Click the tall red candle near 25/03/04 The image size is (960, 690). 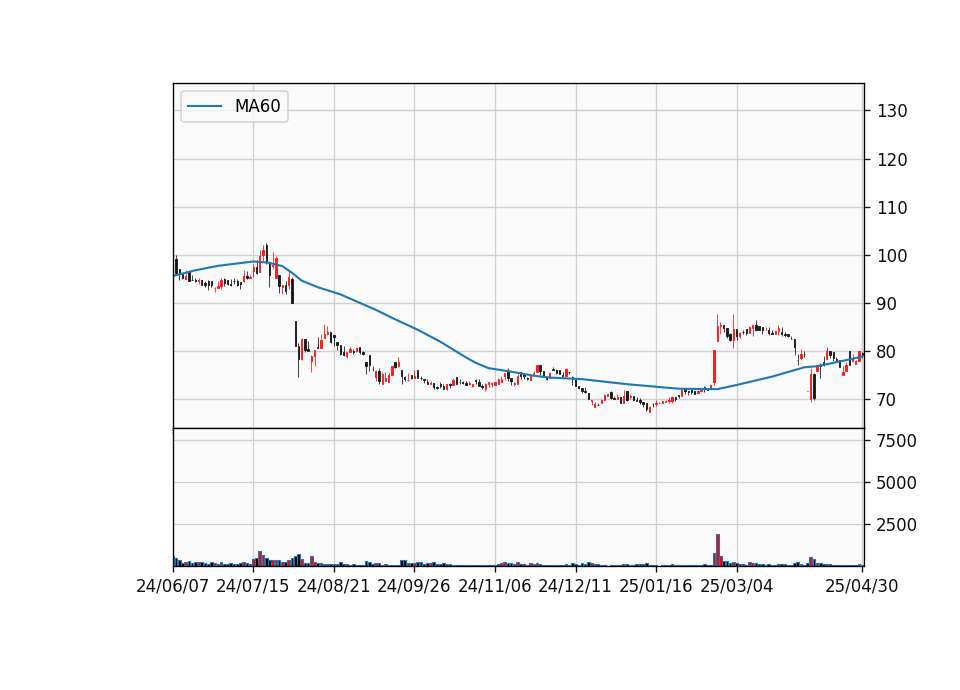tap(714, 367)
